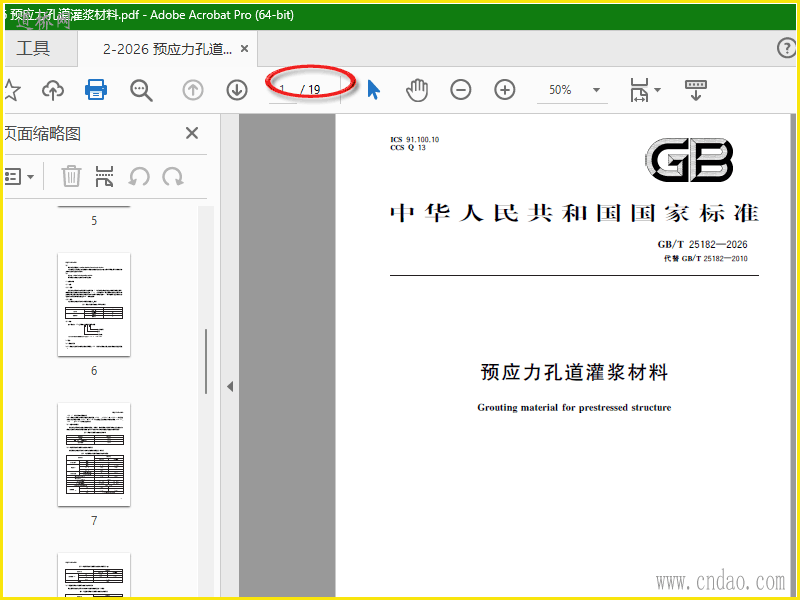Go to previous page arrow
Screen dimensions: 800x600
(193, 90)
